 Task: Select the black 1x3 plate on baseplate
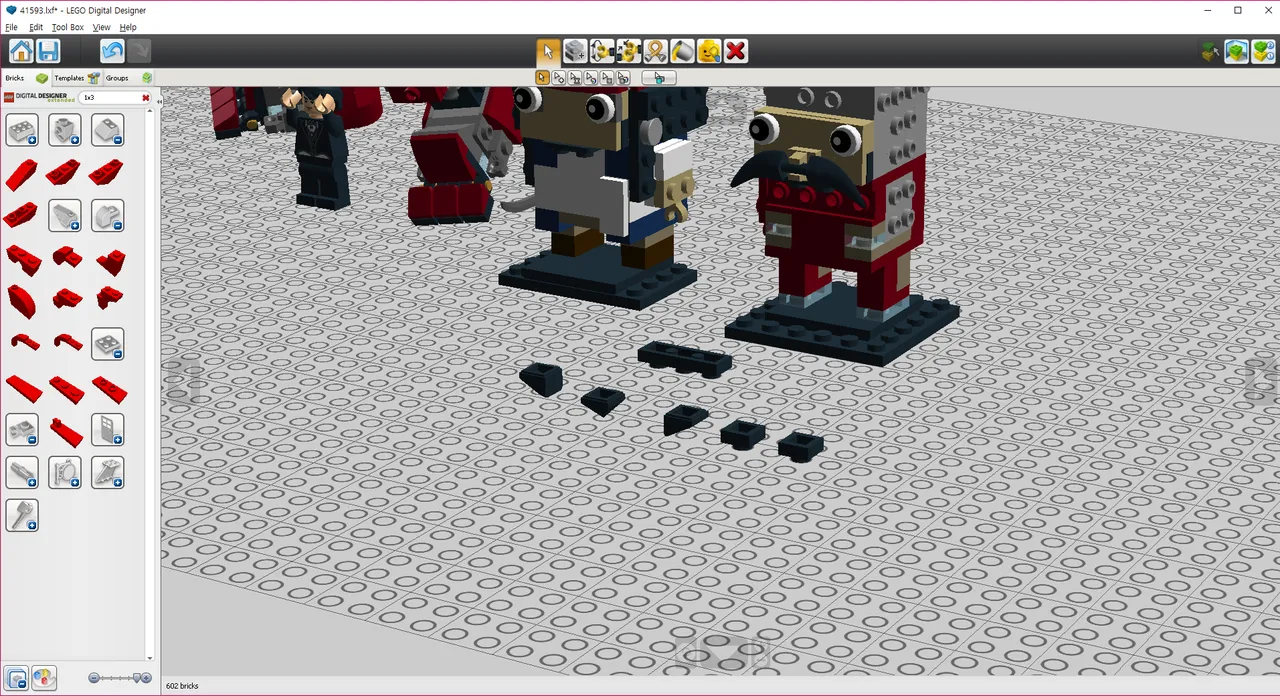pos(685,358)
